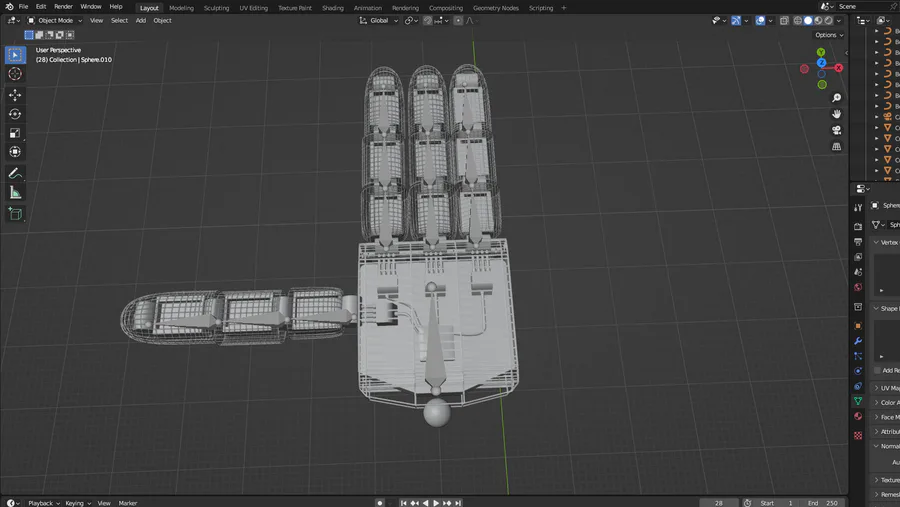Open the Physics properties tab
The image size is (900, 507).
[x=858, y=371]
